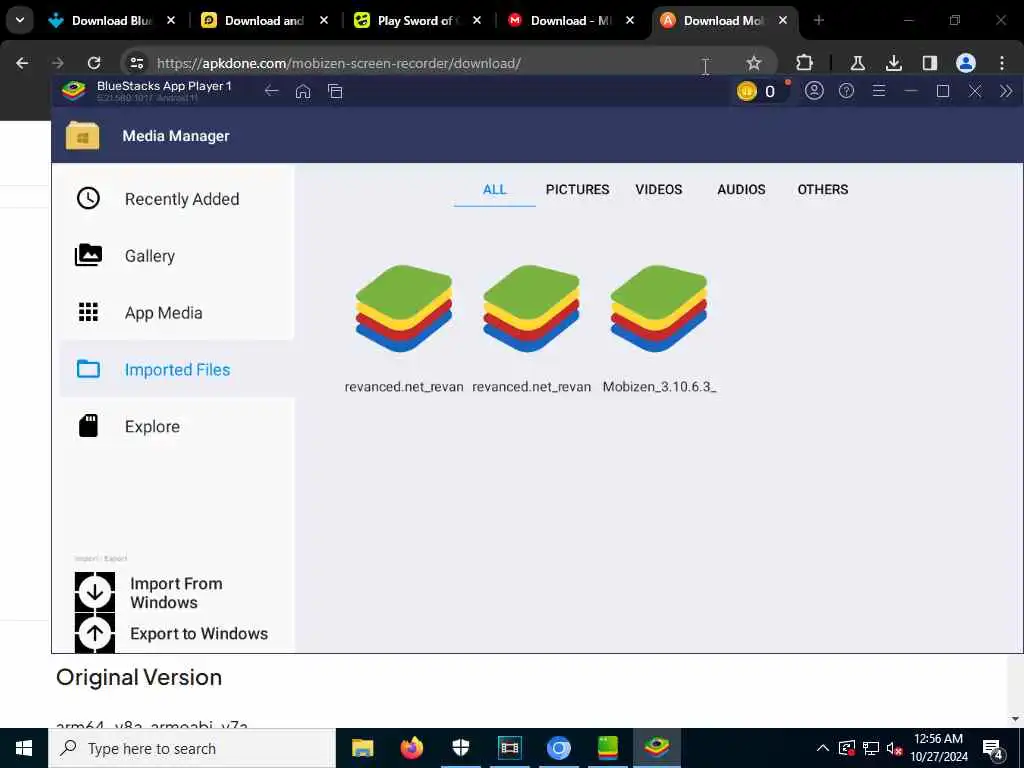1024x768 pixels.
Task: Open the Windows Start menu
Action: pos(24,748)
